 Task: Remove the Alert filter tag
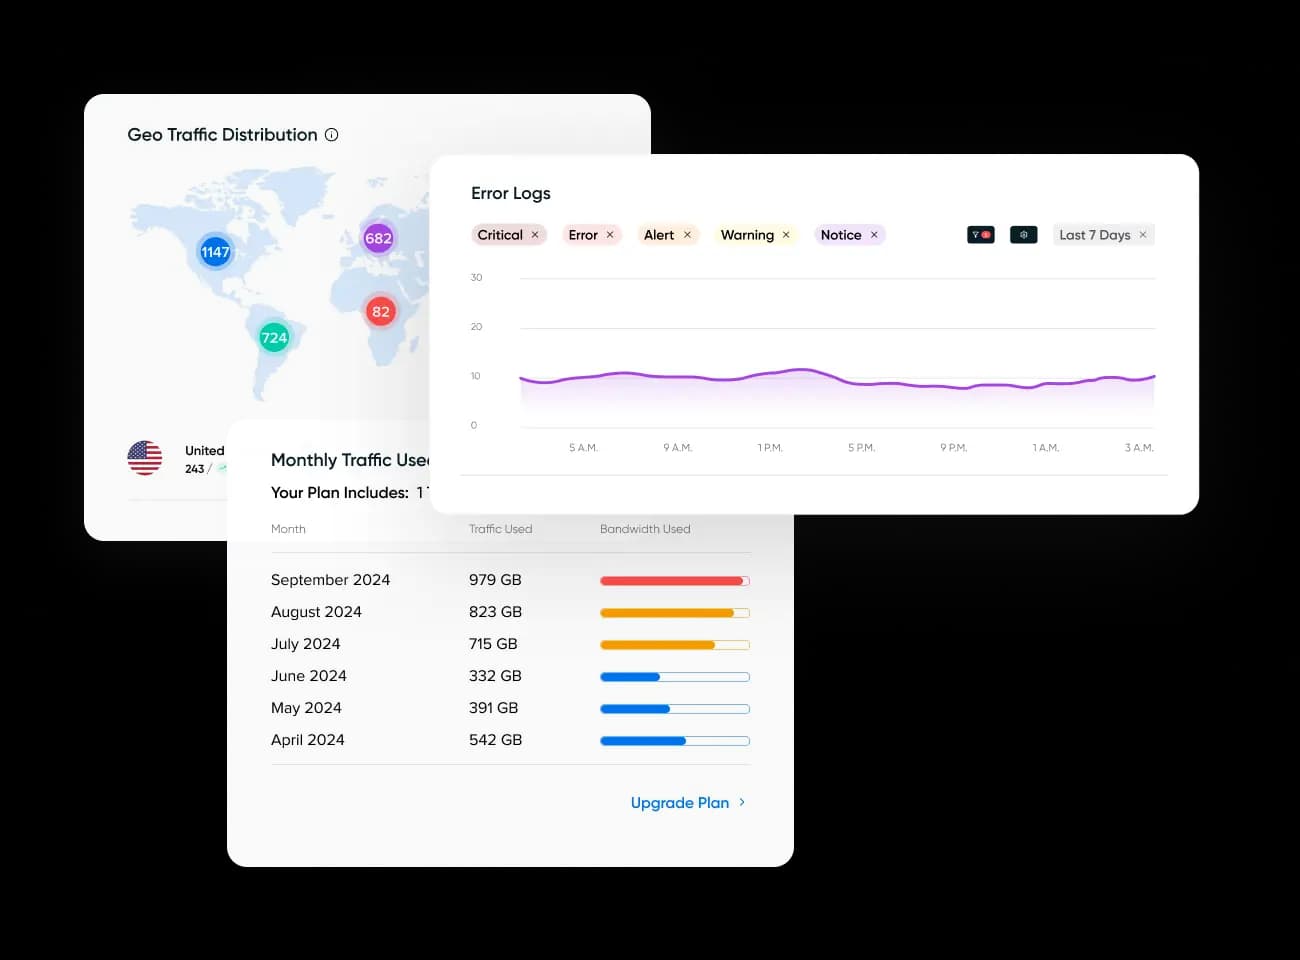(687, 235)
